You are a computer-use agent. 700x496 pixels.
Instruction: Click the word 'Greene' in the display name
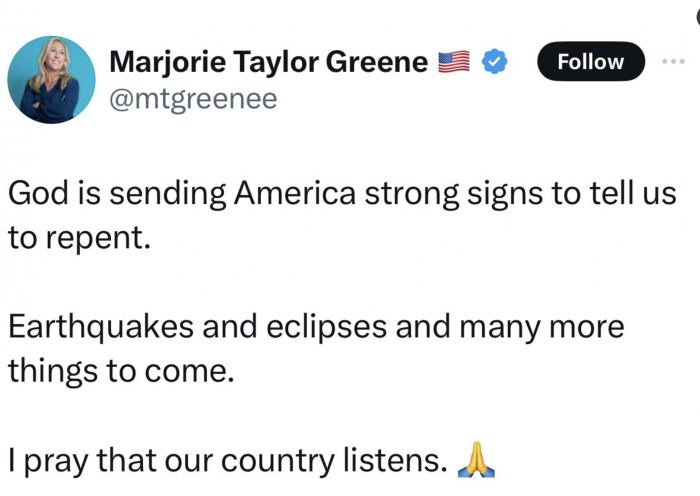377,62
